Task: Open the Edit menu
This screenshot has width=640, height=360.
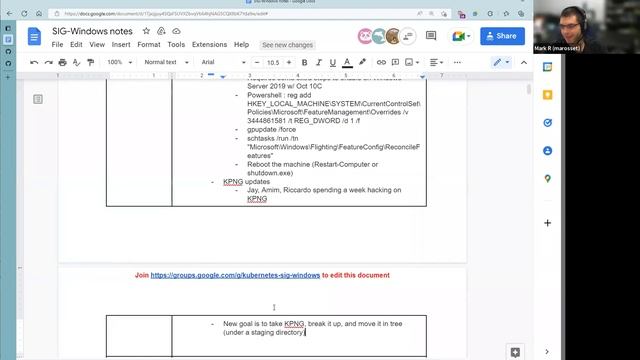Action: click(76, 44)
